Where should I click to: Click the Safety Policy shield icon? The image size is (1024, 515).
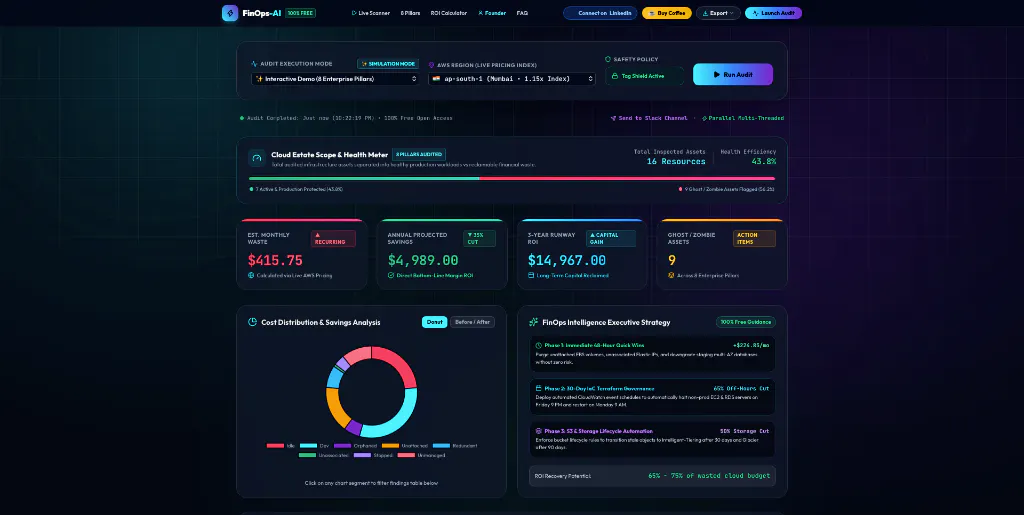pos(608,59)
